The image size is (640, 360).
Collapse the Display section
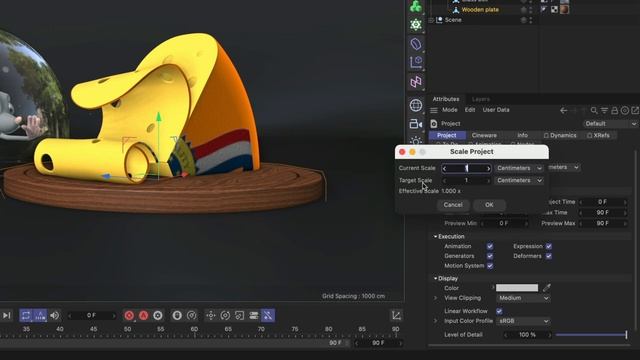coord(436,278)
